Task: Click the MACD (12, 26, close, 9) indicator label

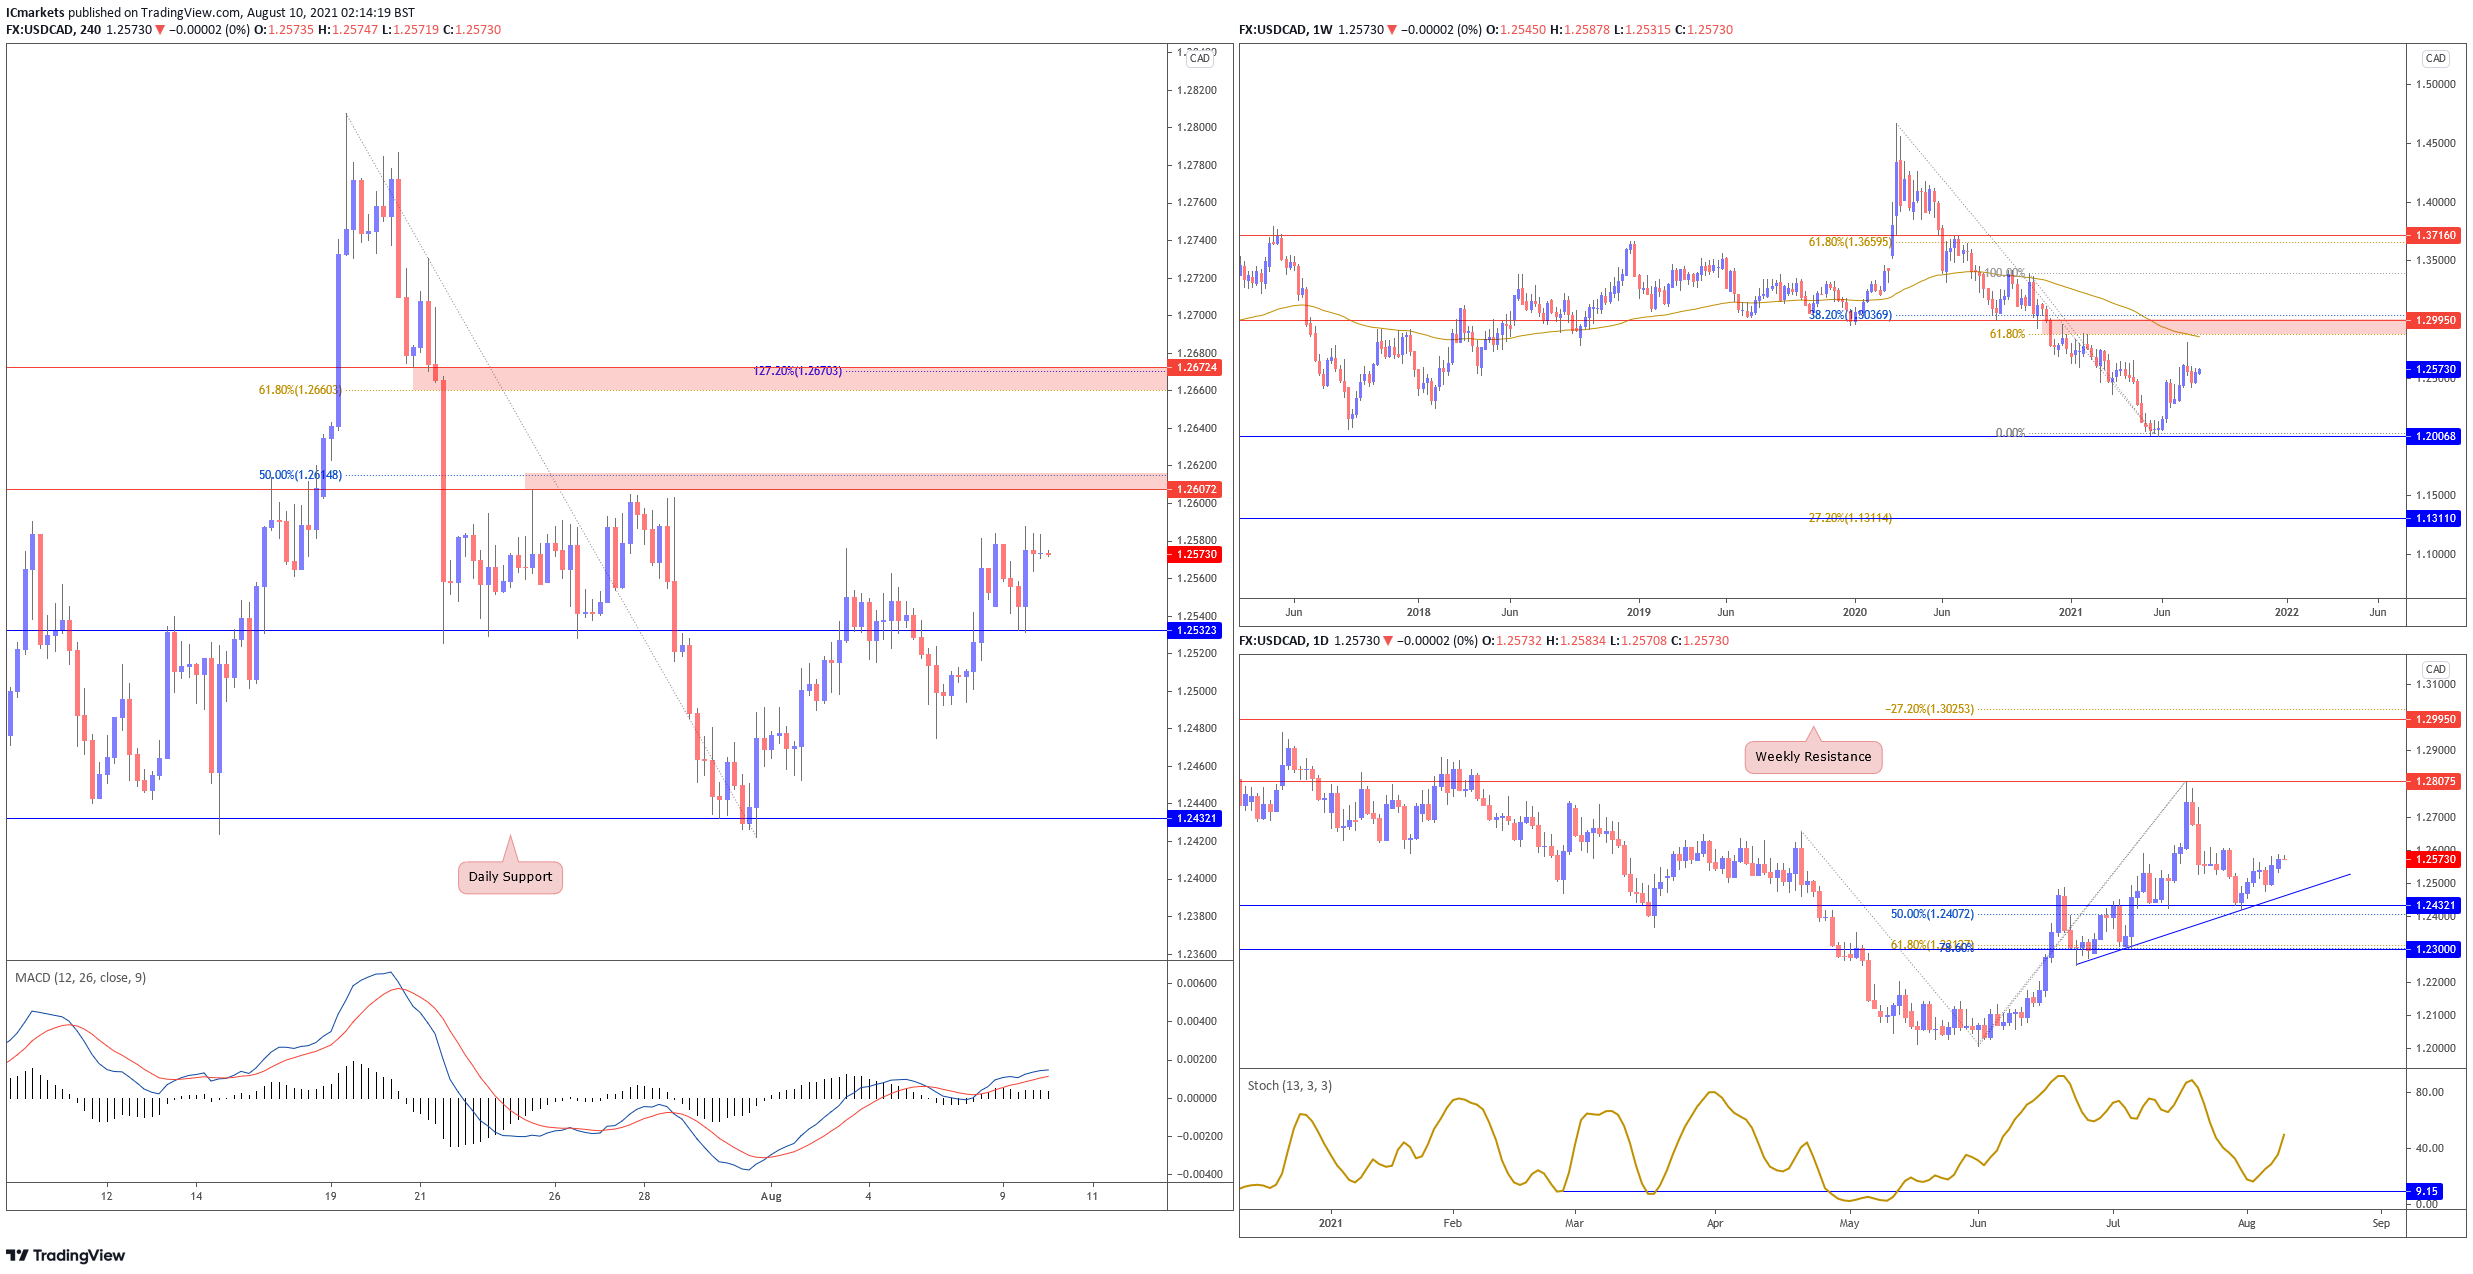Action: tap(80, 977)
